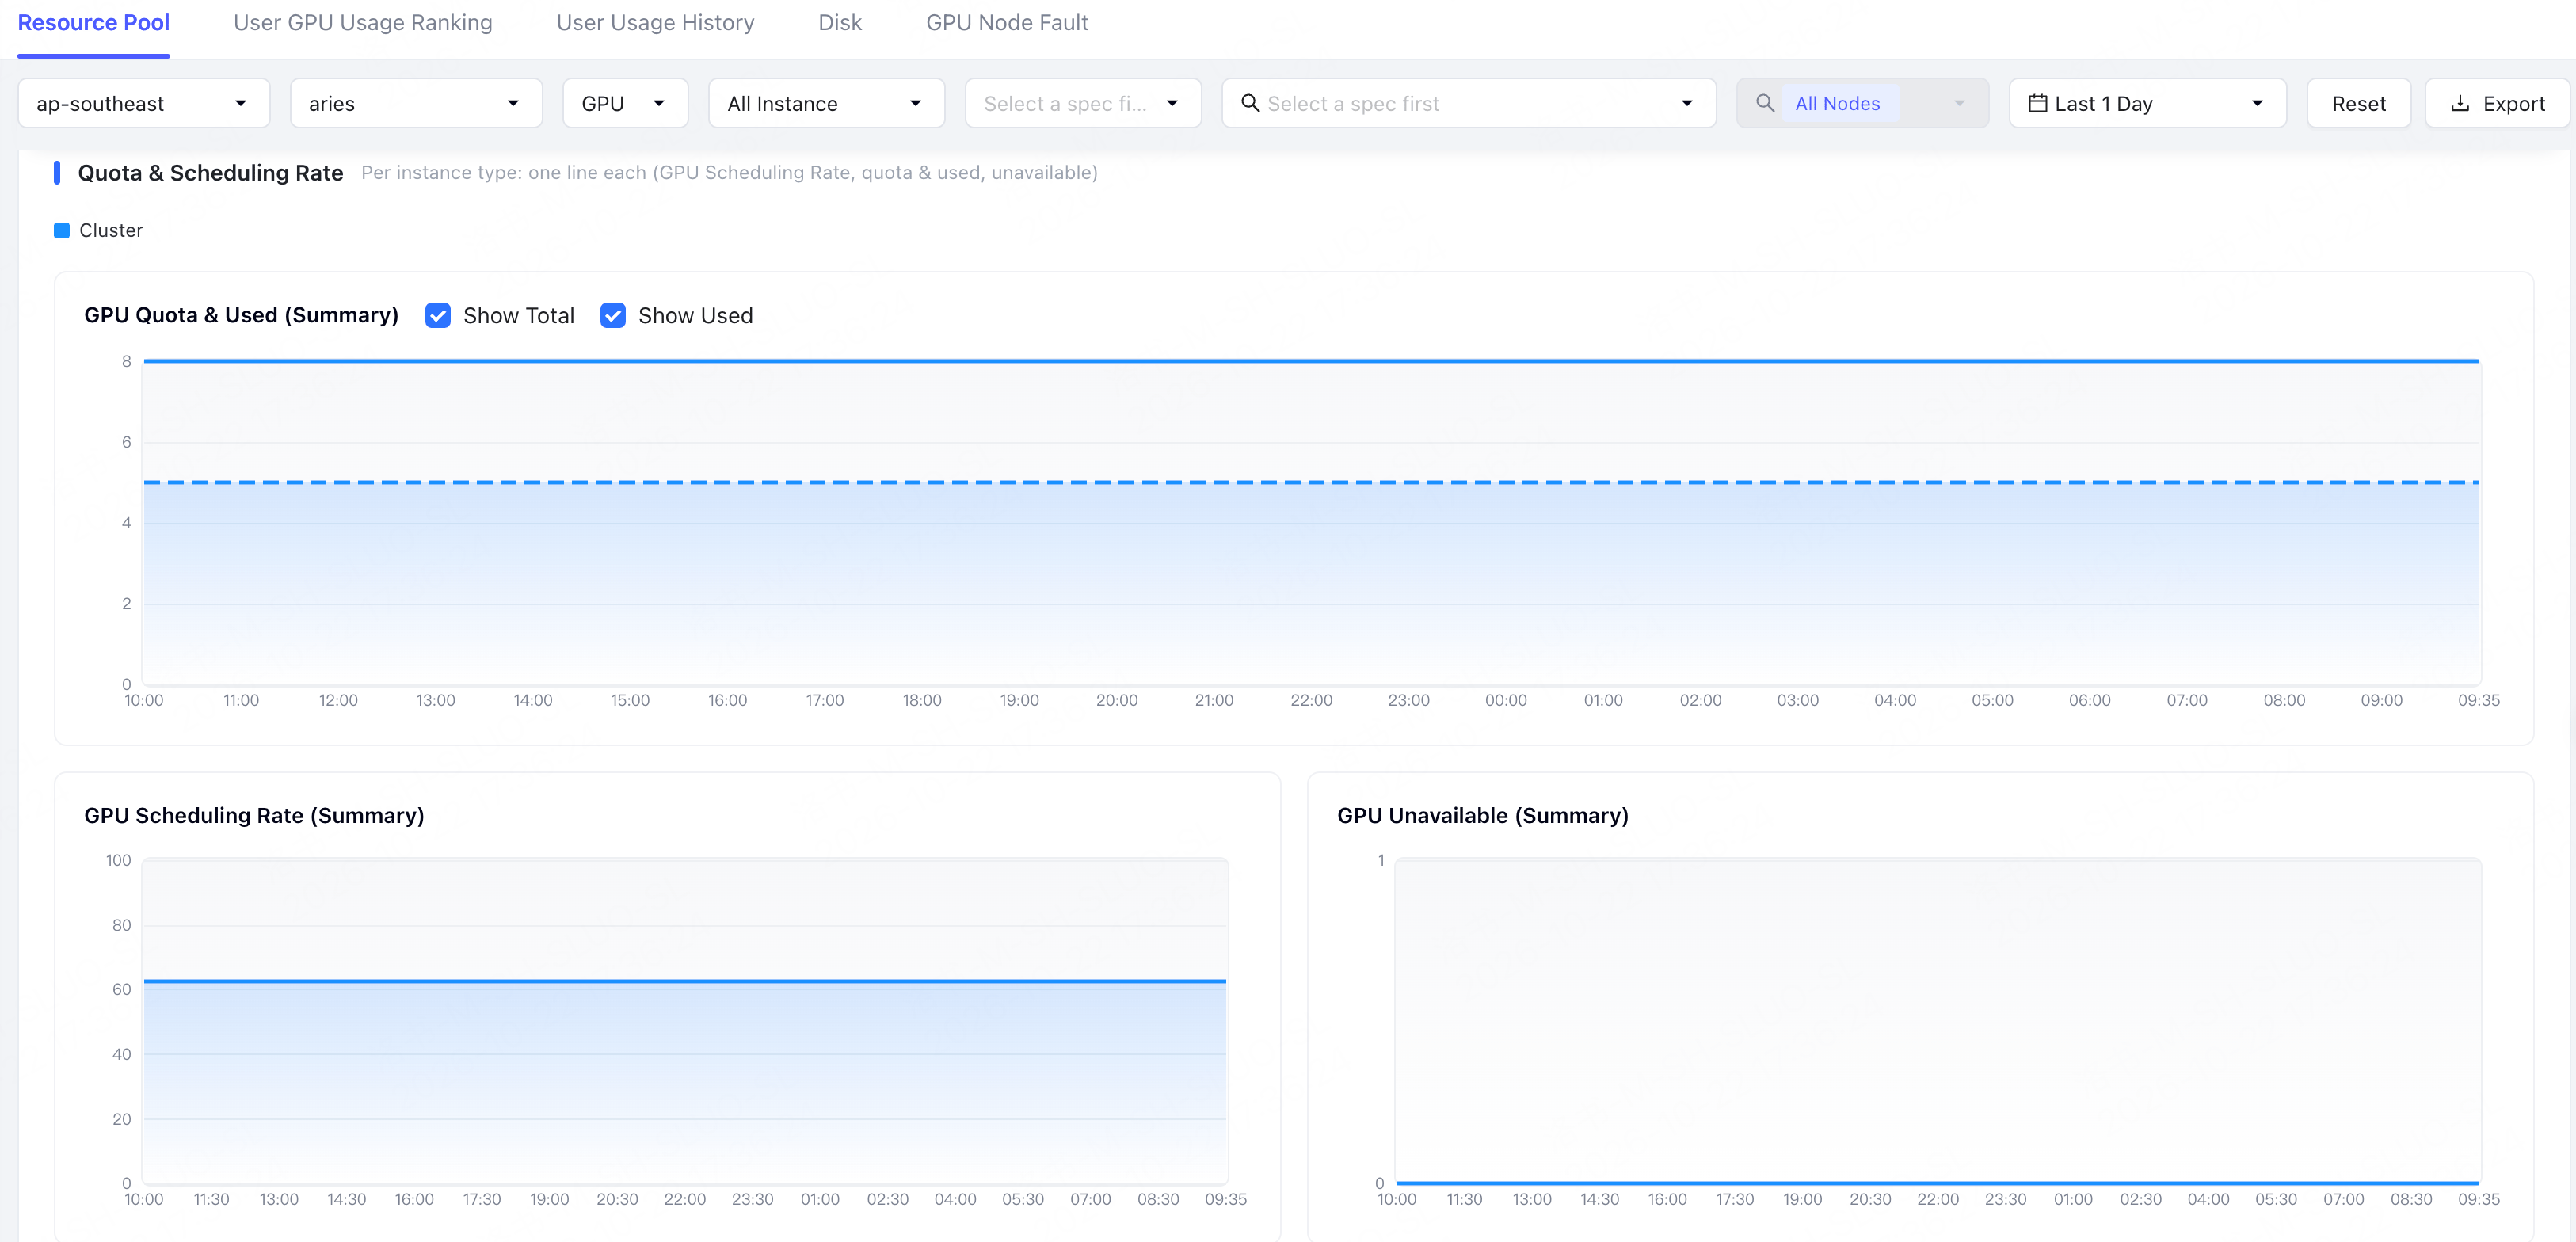The height and width of the screenshot is (1242, 2576).
Task: Click the search icon beside All Nodes
Action: pyautogui.click(x=1765, y=103)
